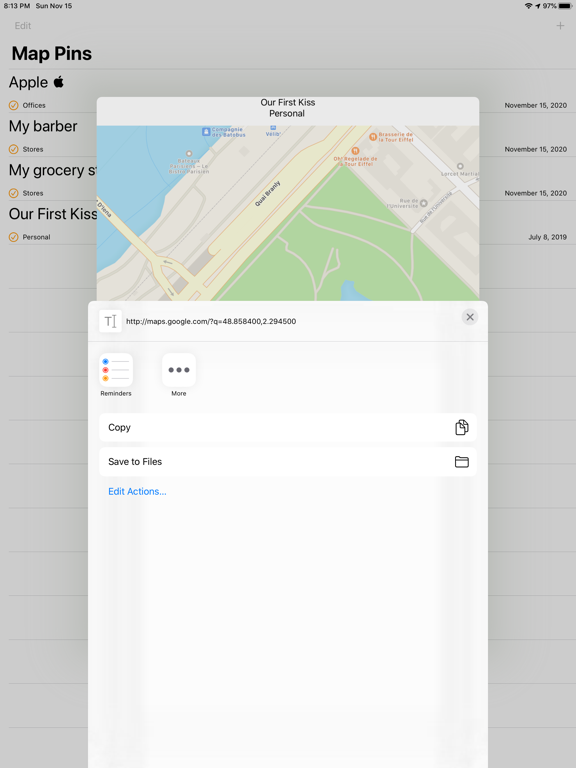The height and width of the screenshot is (768, 576).
Task: Tap the Lorcet Martial map marker
Action: pyautogui.click(x=460, y=166)
